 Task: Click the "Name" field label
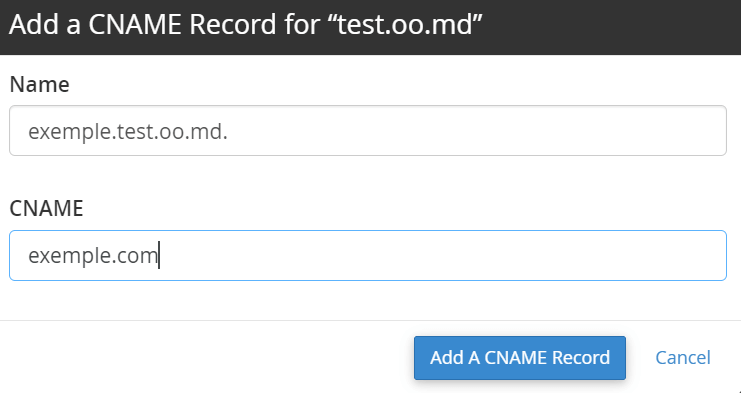(x=39, y=85)
